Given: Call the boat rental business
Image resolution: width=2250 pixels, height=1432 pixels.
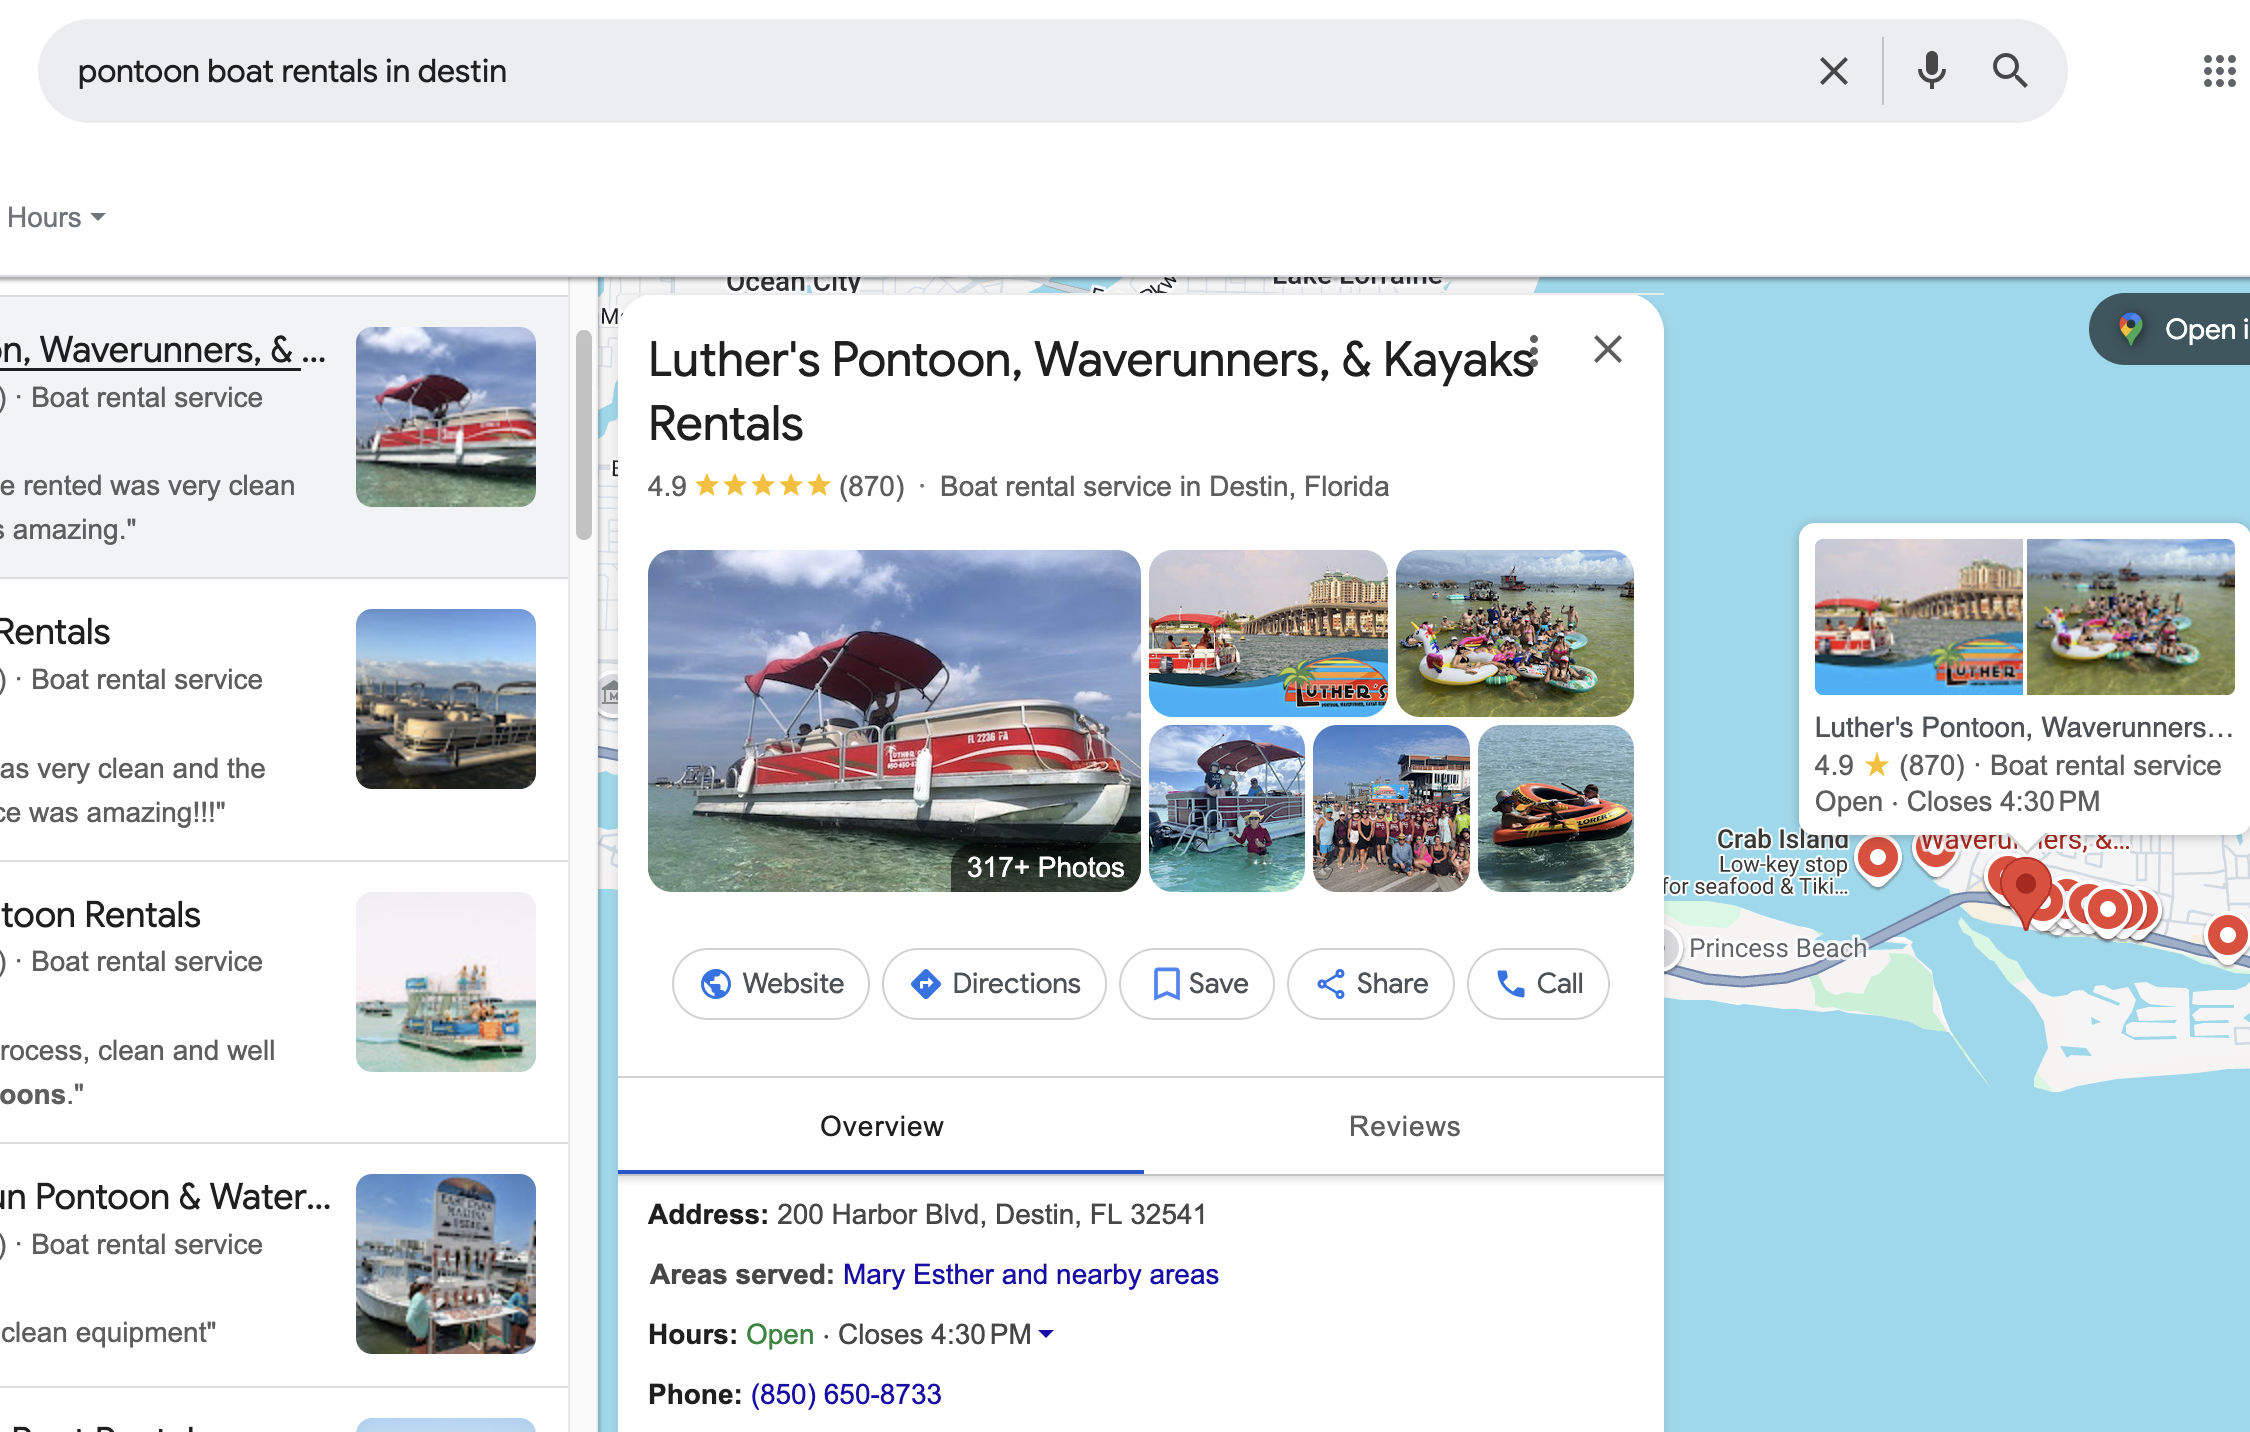Looking at the screenshot, I should [x=1538, y=984].
